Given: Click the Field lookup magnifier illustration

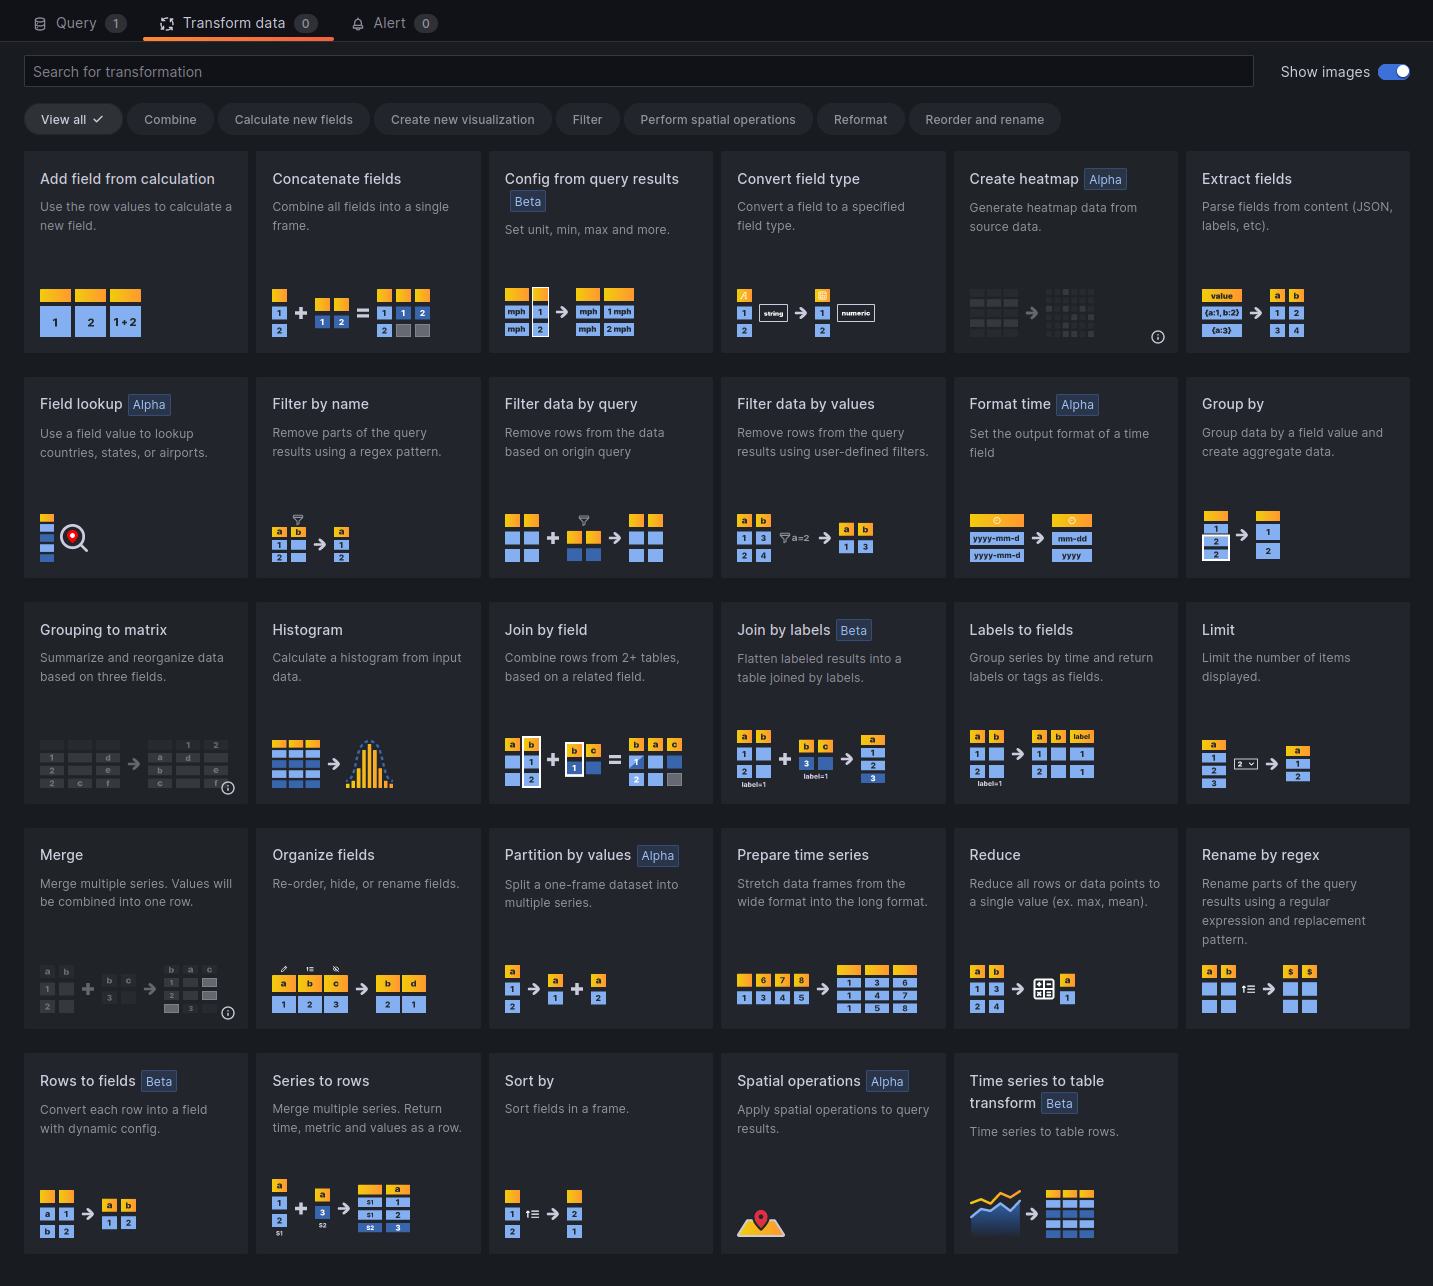Looking at the screenshot, I should (73, 538).
